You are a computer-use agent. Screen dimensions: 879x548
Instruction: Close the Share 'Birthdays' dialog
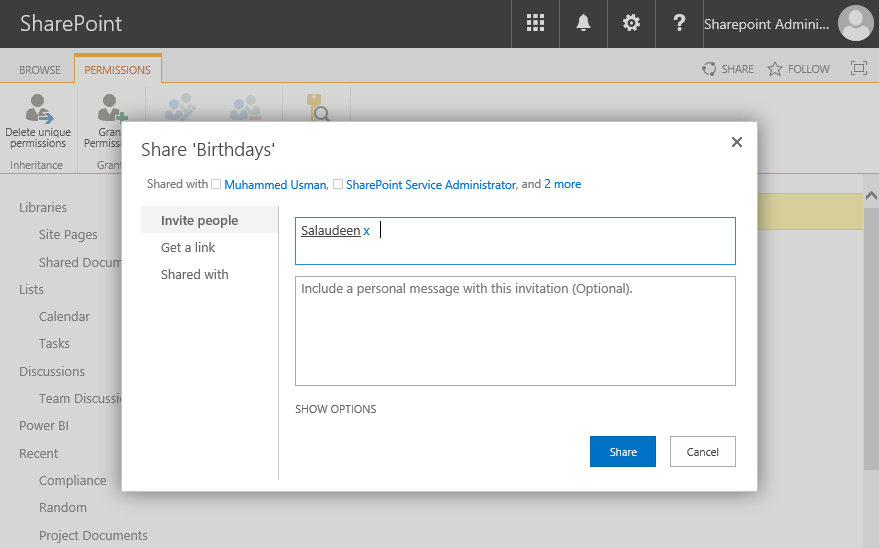[737, 142]
